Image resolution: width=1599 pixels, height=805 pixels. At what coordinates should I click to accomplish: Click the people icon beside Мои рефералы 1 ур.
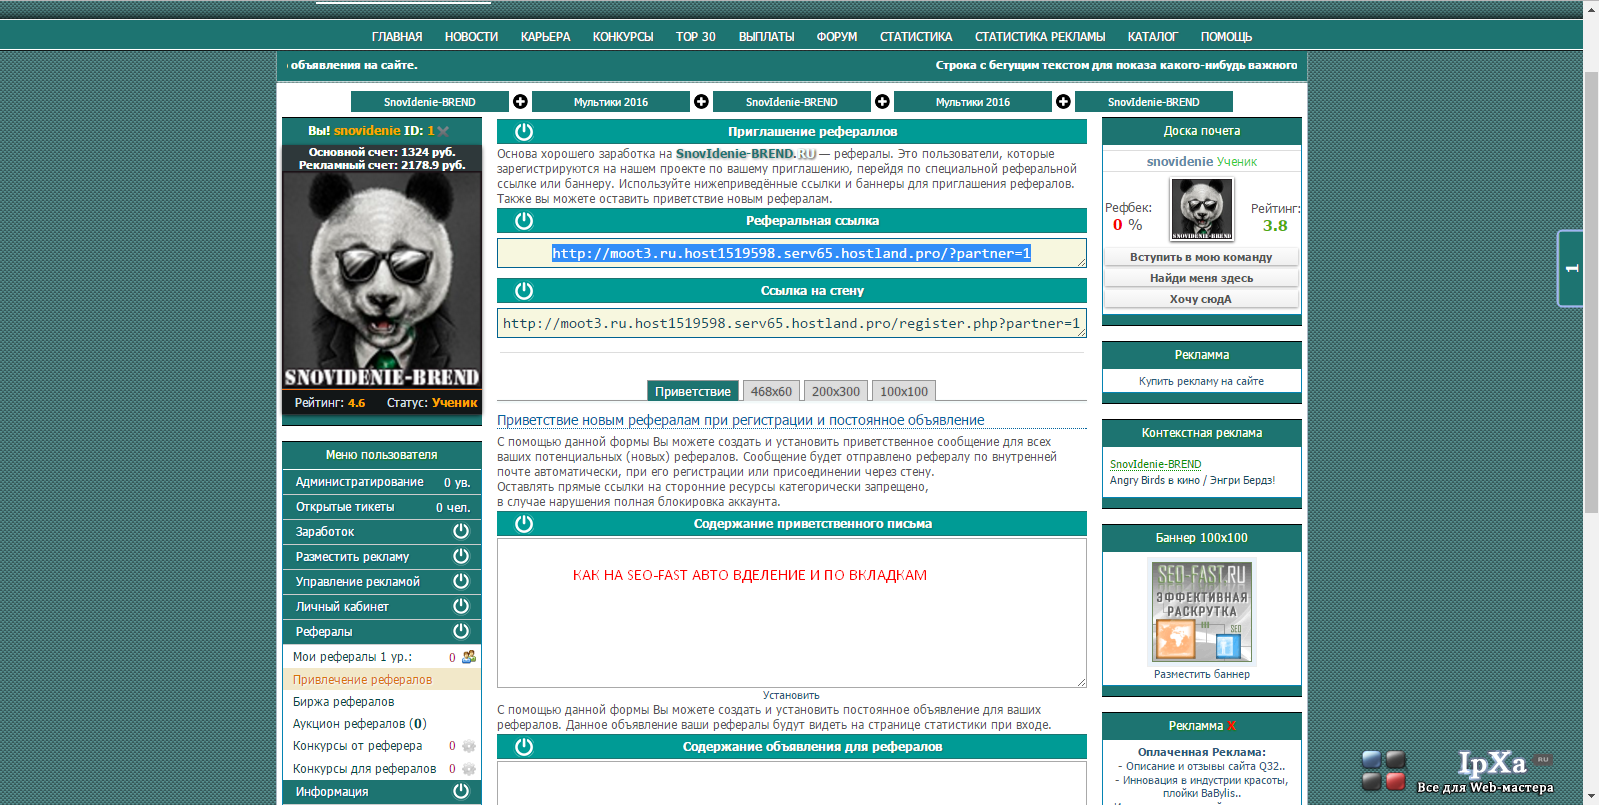click(x=468, y=657)
